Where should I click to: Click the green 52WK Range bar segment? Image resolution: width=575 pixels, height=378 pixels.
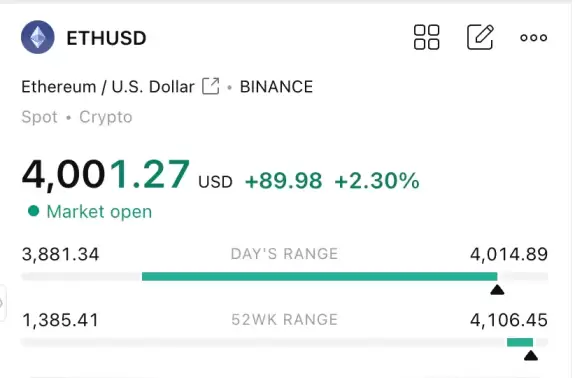(x=520, y=342)
